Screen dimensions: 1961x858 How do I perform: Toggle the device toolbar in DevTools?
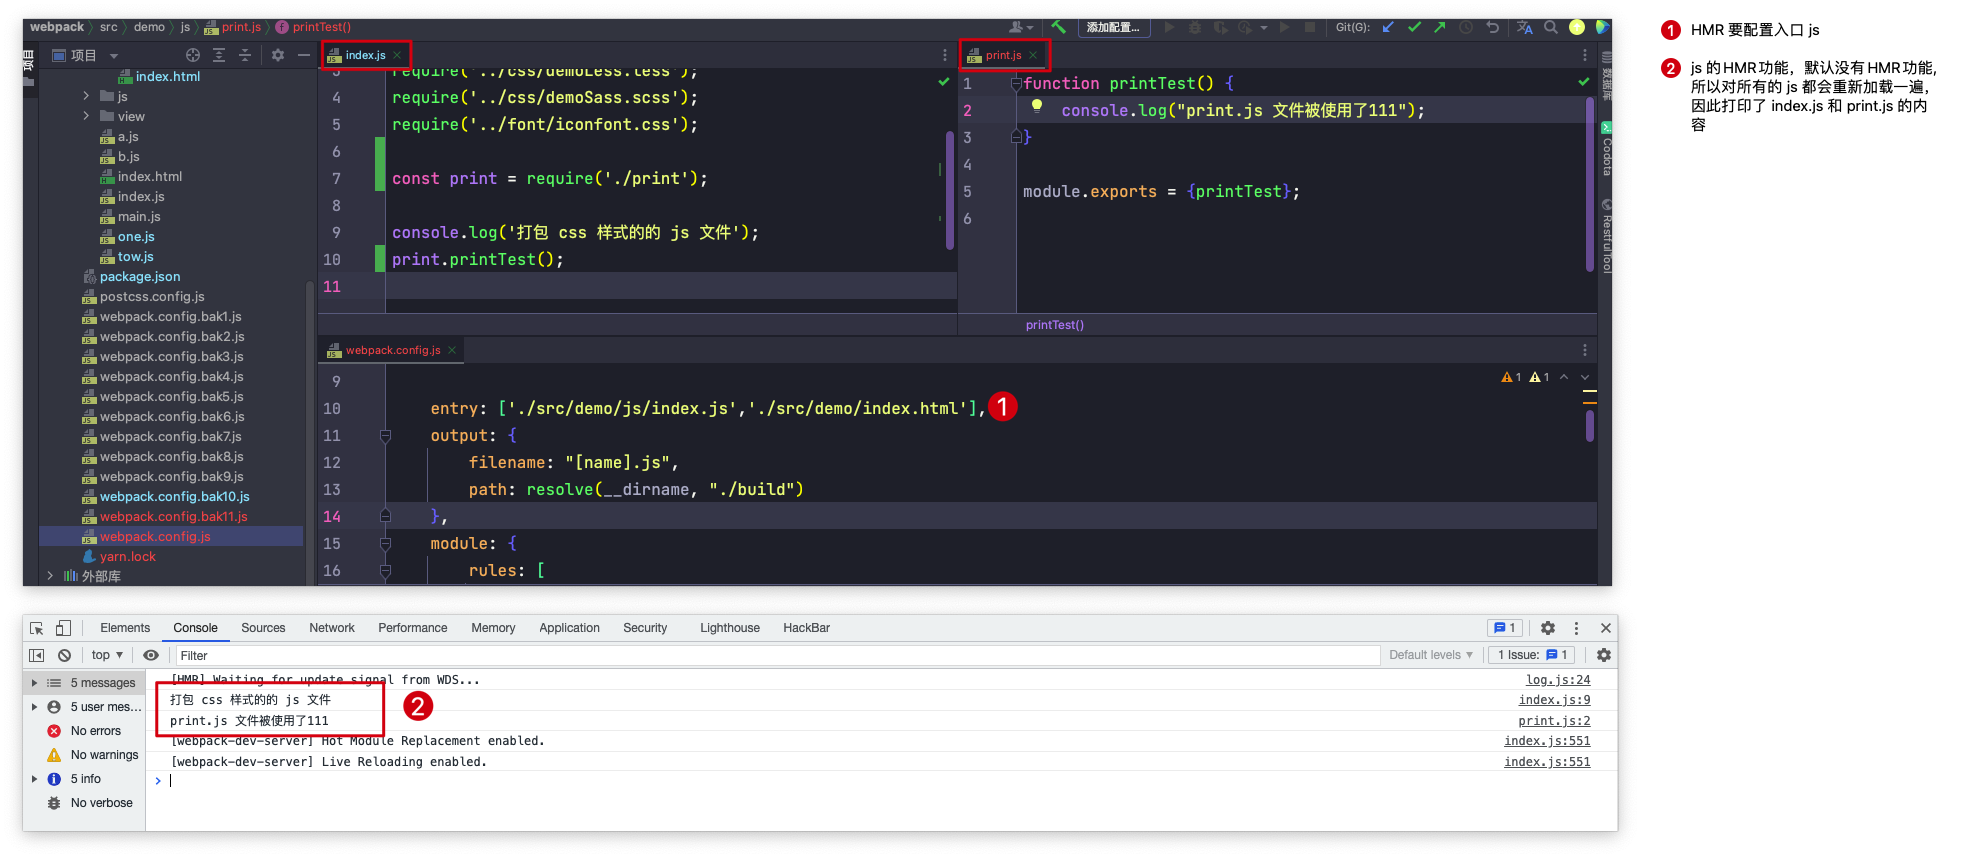[x=63, y=628]
